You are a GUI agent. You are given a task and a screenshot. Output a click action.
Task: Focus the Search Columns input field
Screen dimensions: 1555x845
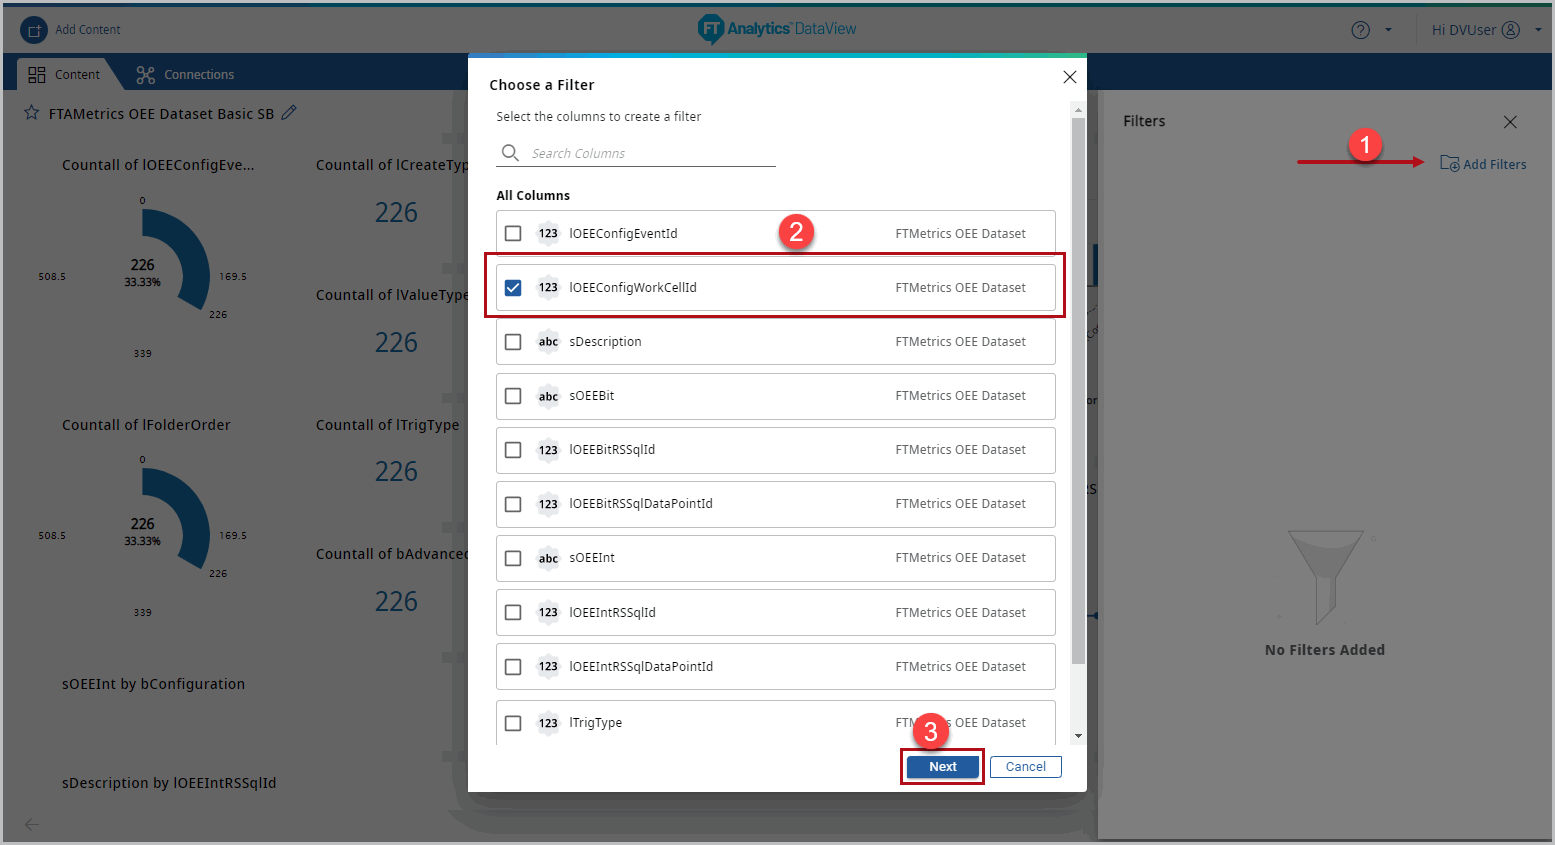650,154
